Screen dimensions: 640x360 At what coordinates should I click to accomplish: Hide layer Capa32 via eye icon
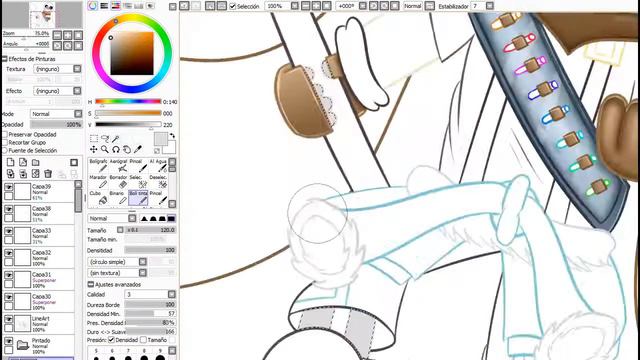click(9, 253)
